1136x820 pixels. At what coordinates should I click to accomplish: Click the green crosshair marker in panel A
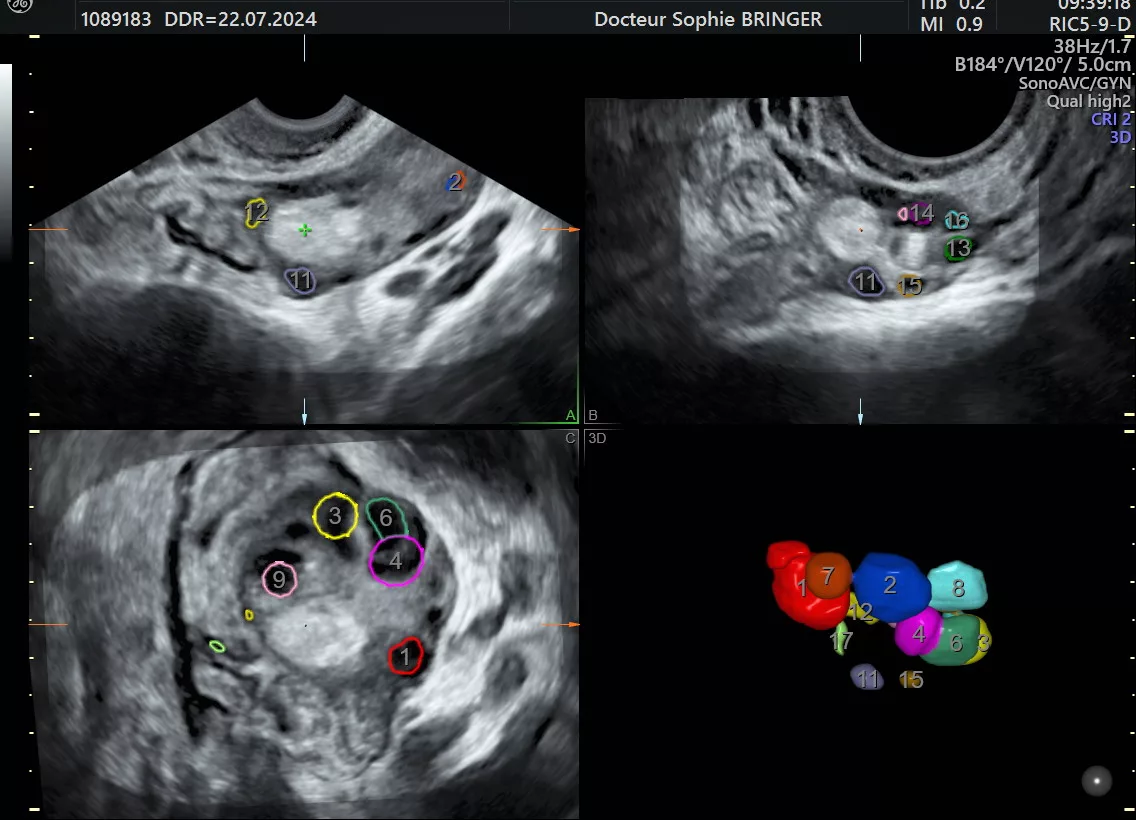point(305,230)
